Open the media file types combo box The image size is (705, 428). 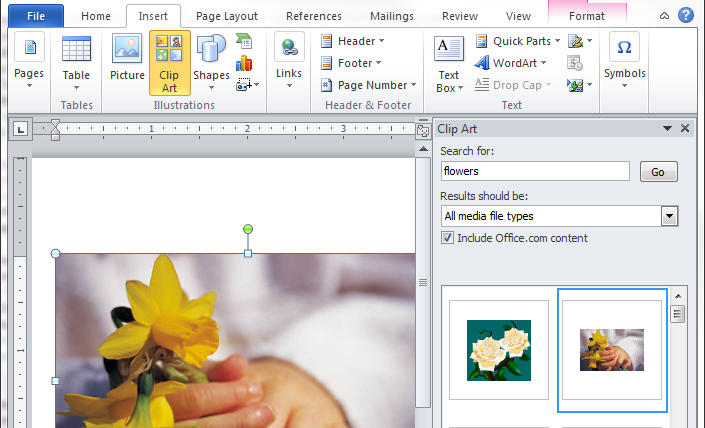pos(559,216)
